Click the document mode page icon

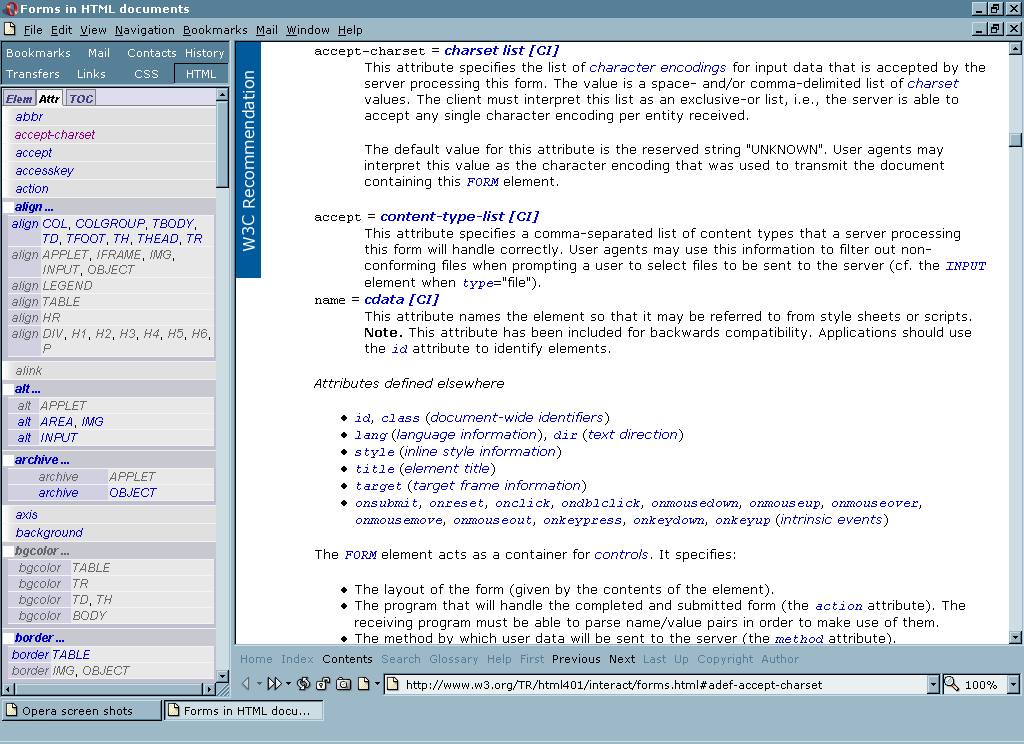(x=364, y=685)
